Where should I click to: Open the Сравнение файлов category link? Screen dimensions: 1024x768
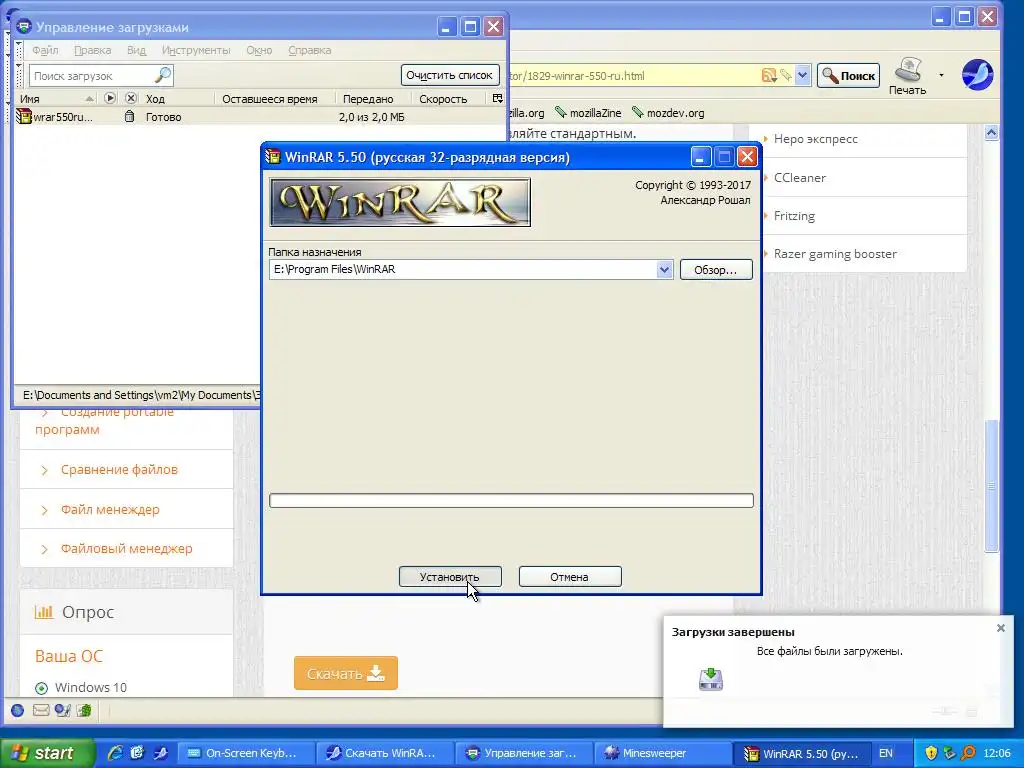pyautogui.click(x=119, y=470)
